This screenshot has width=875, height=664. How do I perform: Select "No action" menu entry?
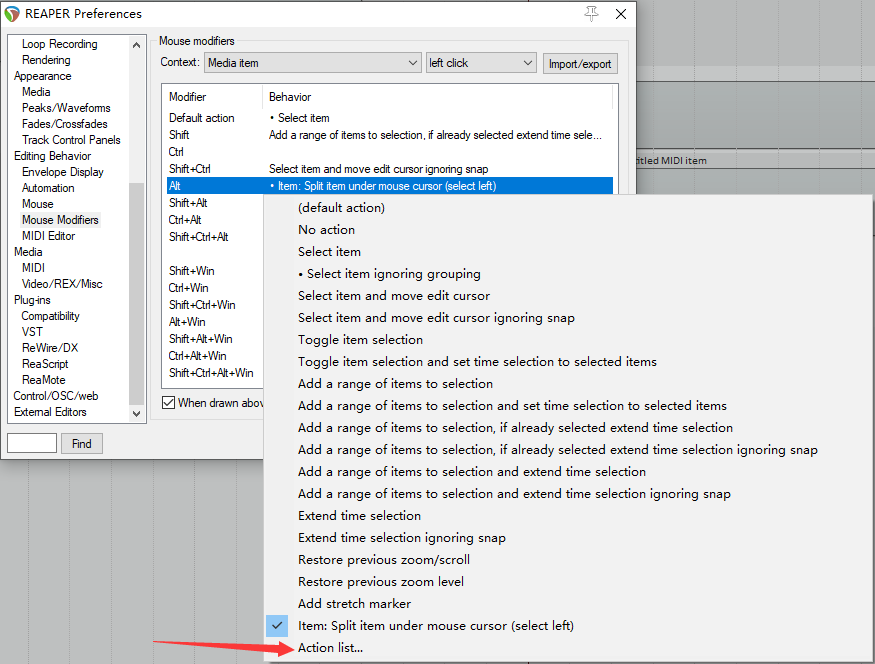(x=326, y=230)
